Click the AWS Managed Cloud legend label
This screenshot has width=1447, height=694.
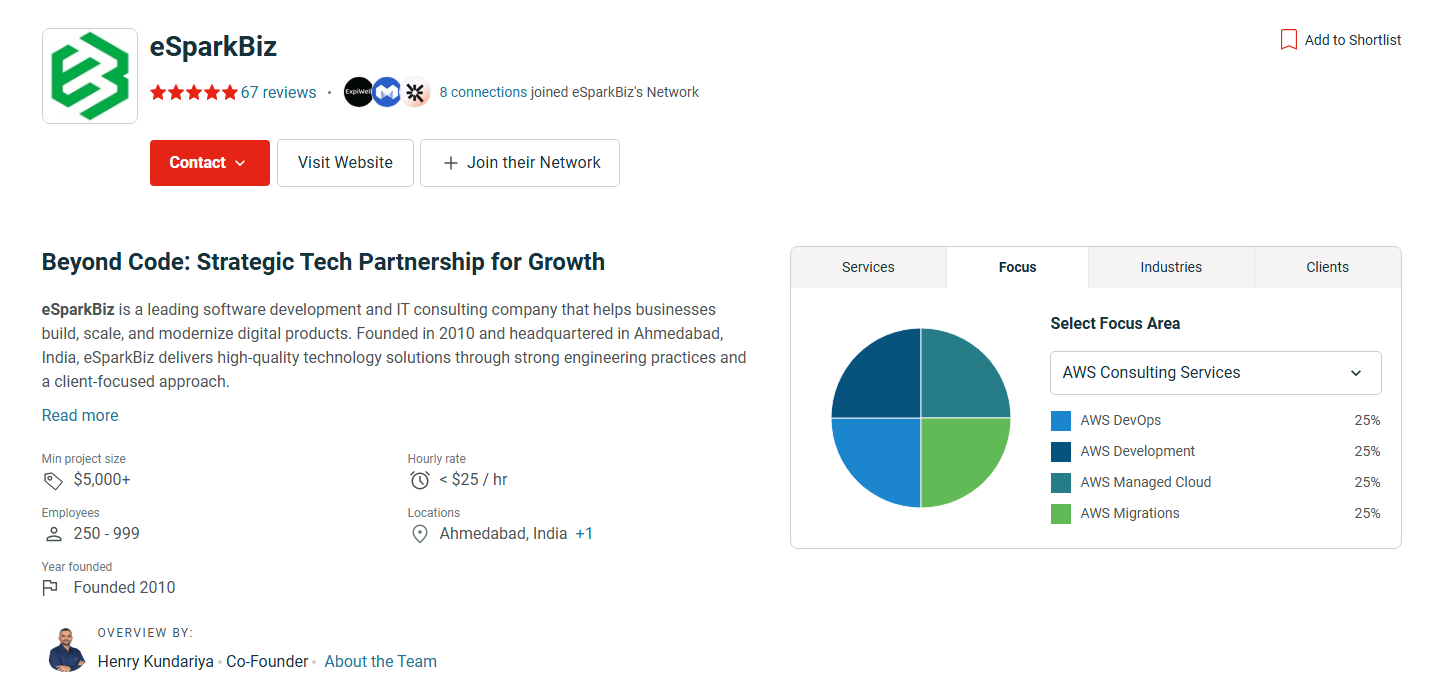tap(1146, 482)
